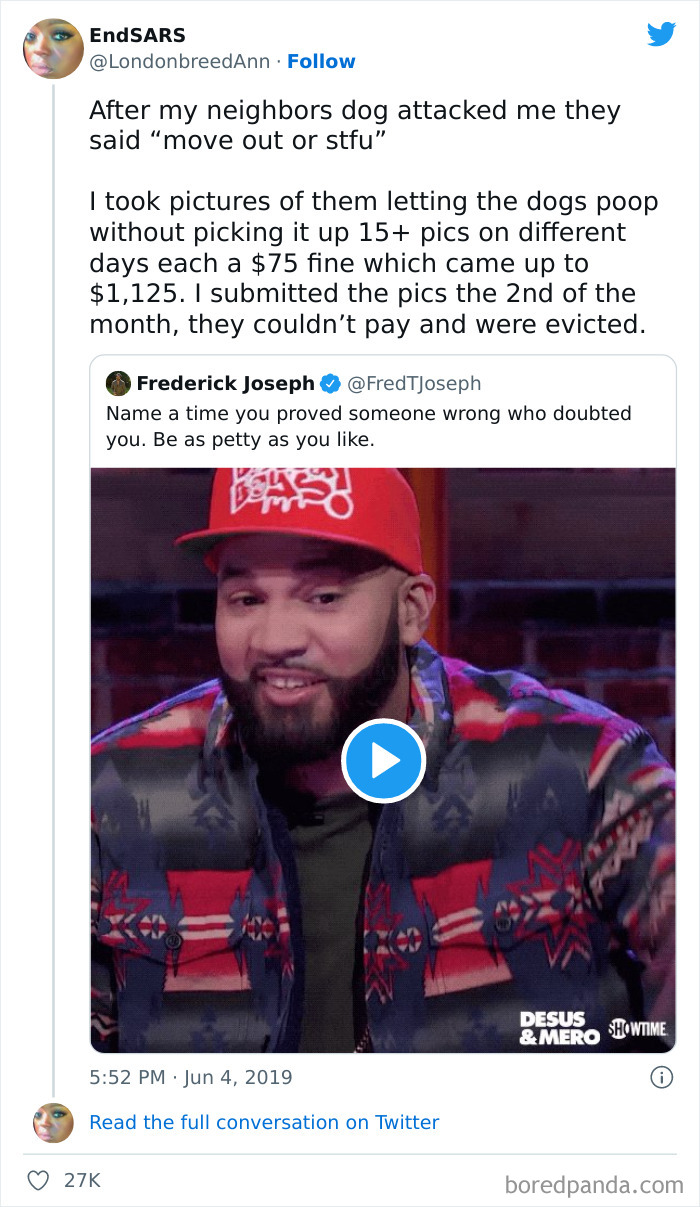Click the small avatar near the conversation link
This screenshot has width=700, height=1207.
click(x=52, y=1122)
